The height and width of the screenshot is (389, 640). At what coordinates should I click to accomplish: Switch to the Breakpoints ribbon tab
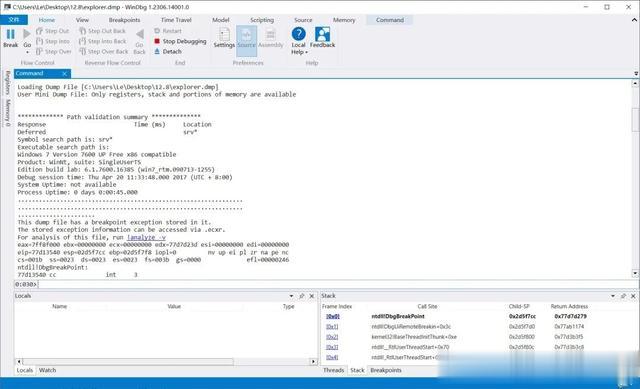pos(124,20)
